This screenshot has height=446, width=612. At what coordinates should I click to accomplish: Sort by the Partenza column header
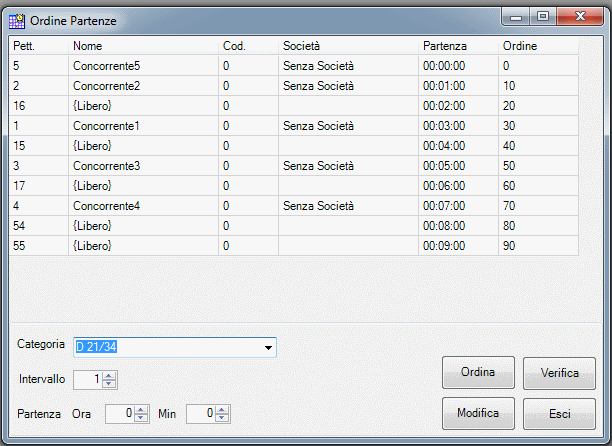(458, 46)
